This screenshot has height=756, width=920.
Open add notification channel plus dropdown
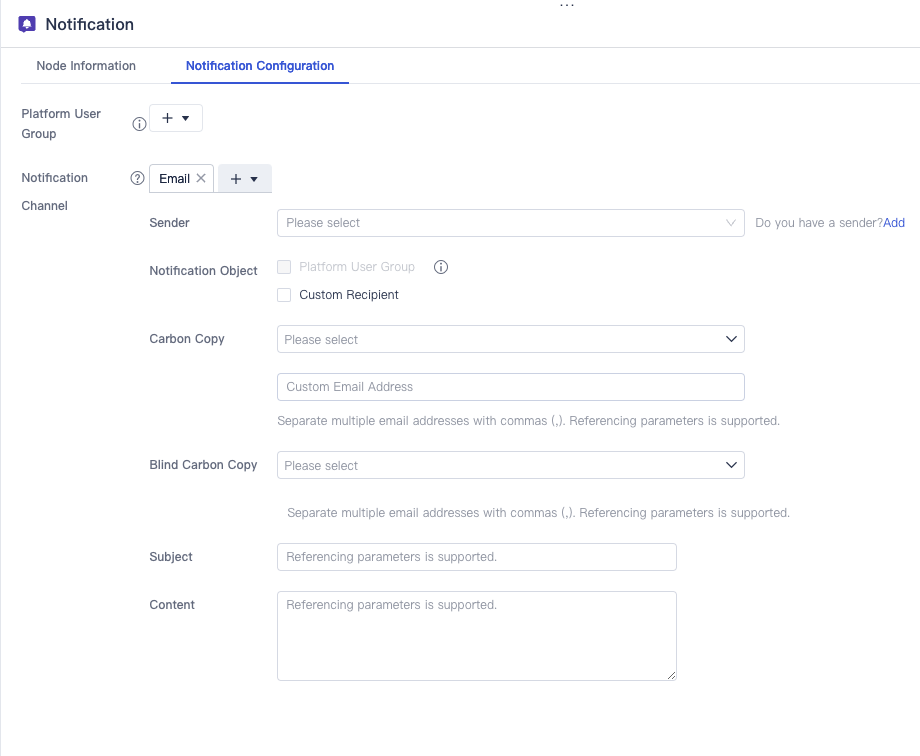tap(245, 178)
